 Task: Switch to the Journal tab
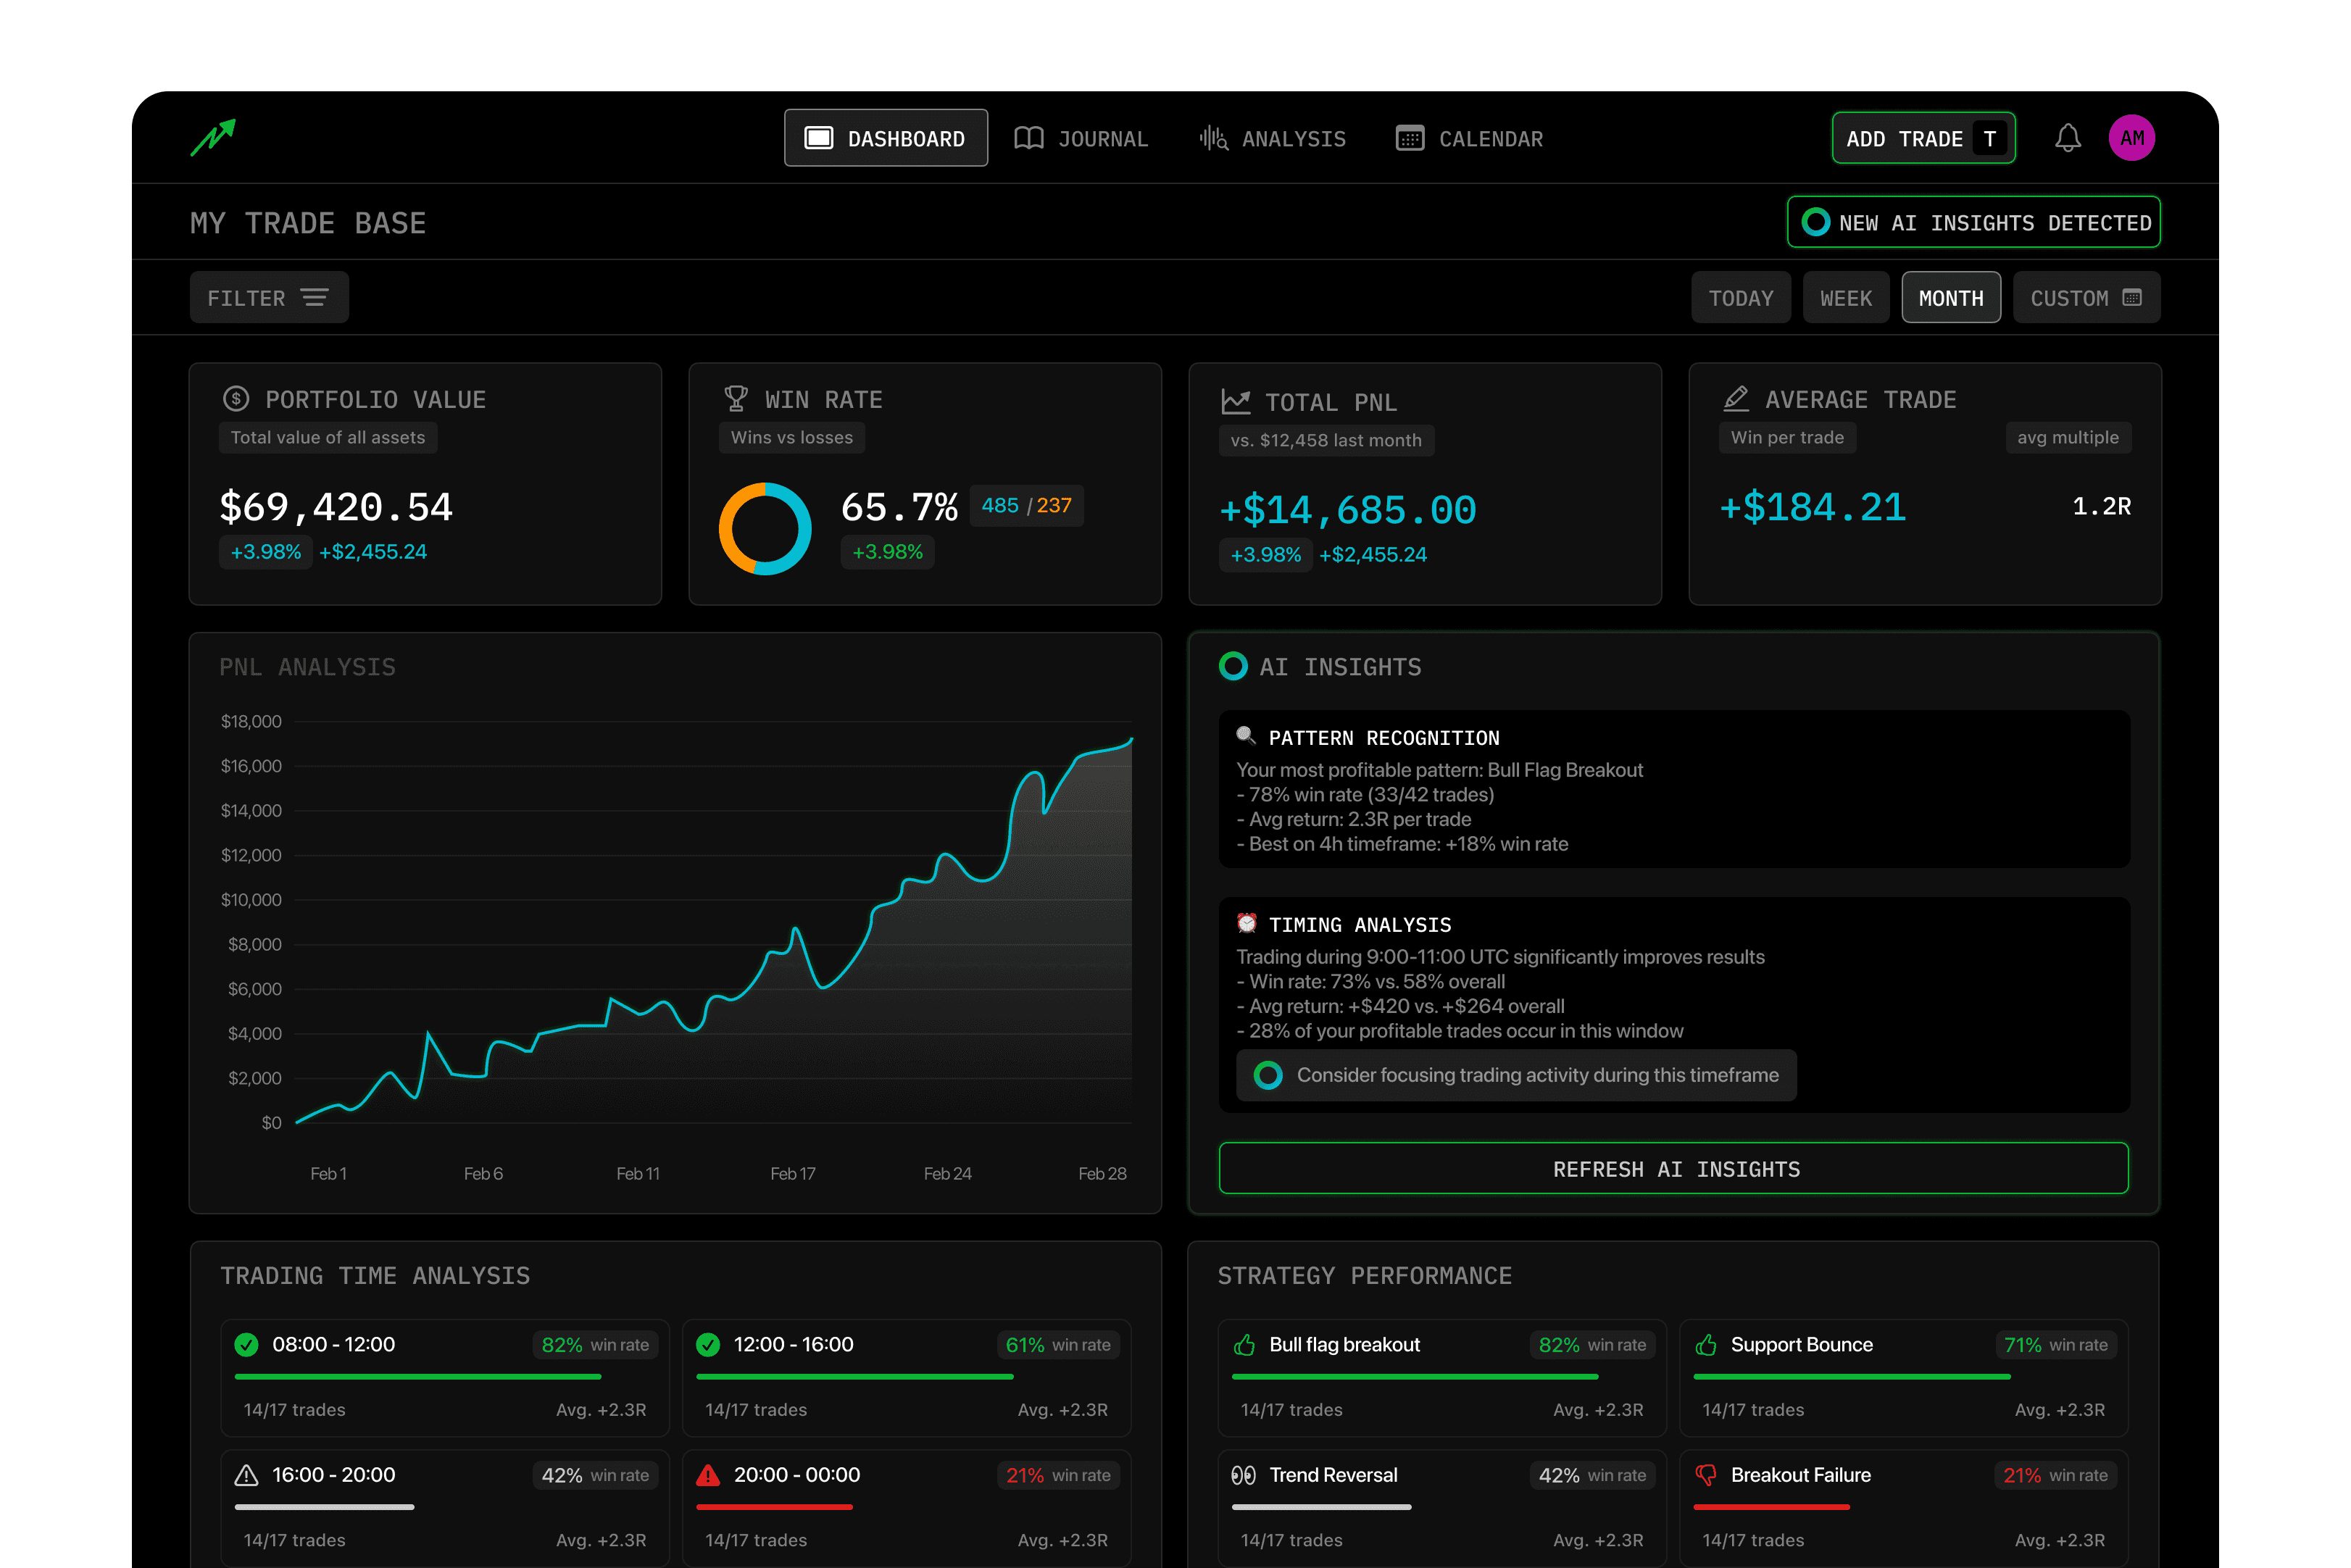coord(1081,139)
